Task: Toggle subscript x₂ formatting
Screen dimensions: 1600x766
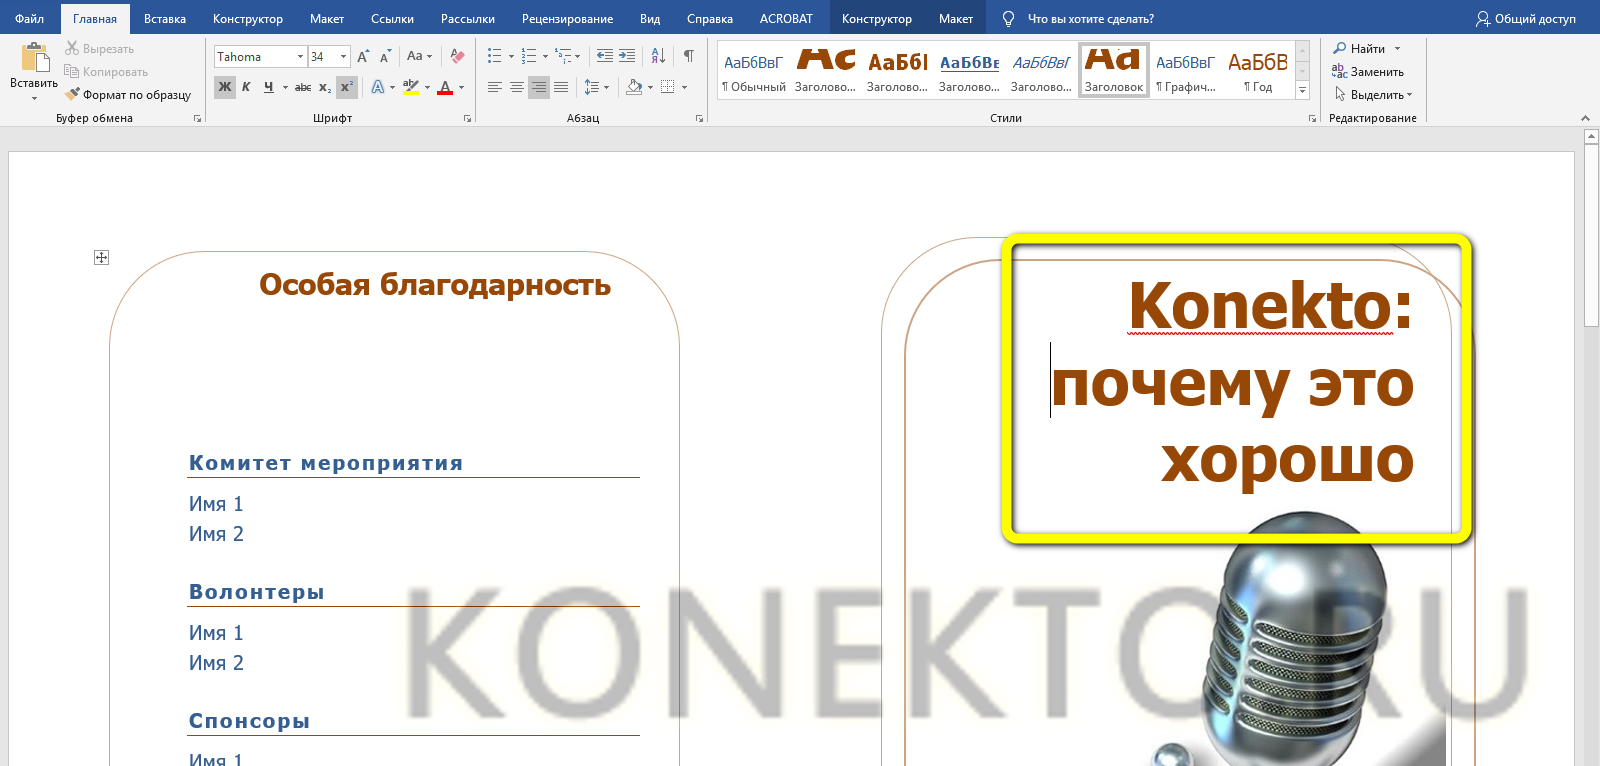Action: (325, 87)
